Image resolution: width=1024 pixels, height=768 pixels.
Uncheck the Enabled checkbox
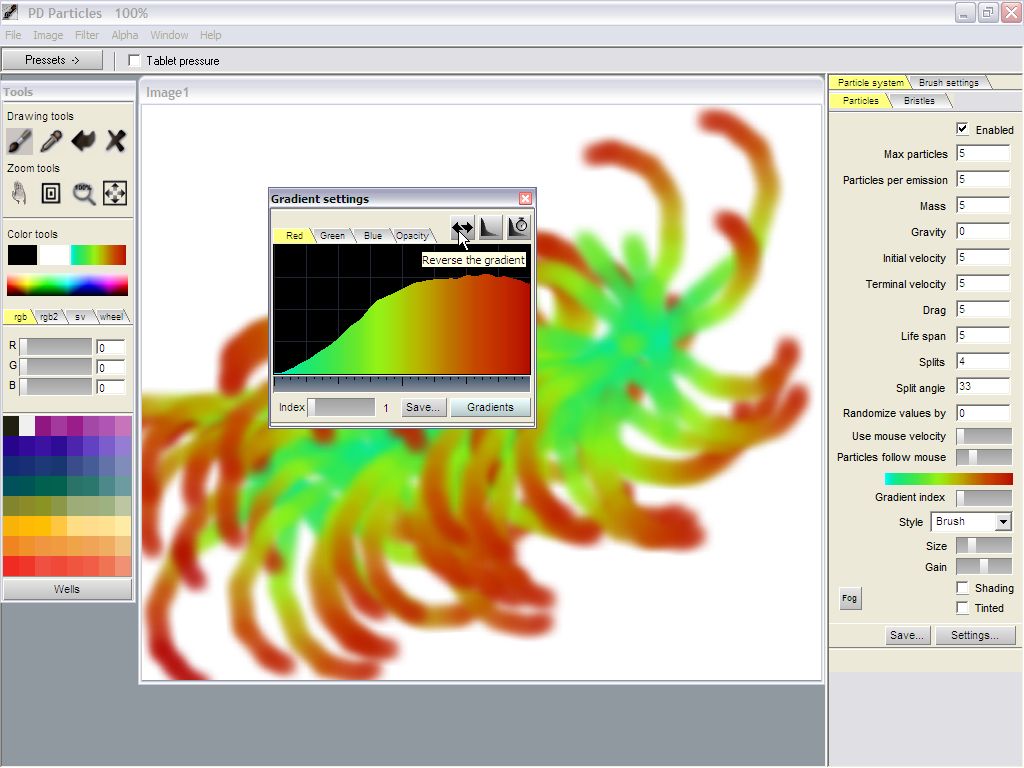(x=962, y=129)
